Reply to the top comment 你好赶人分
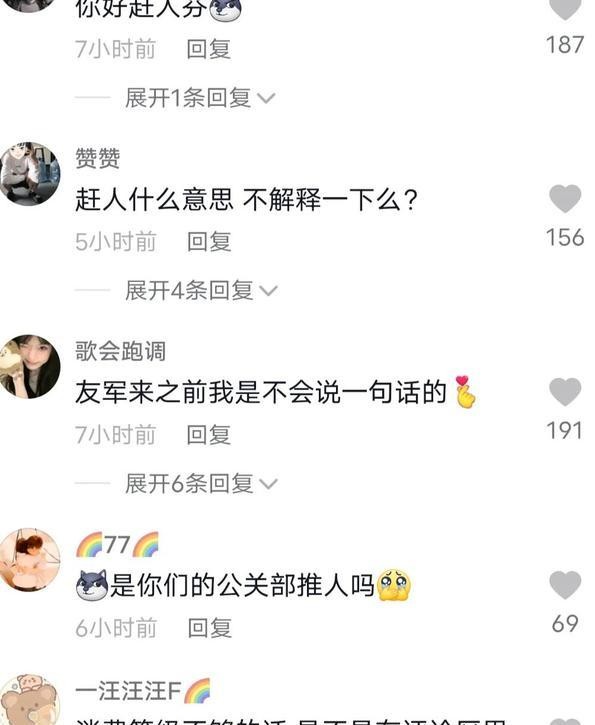 point(209,49)
